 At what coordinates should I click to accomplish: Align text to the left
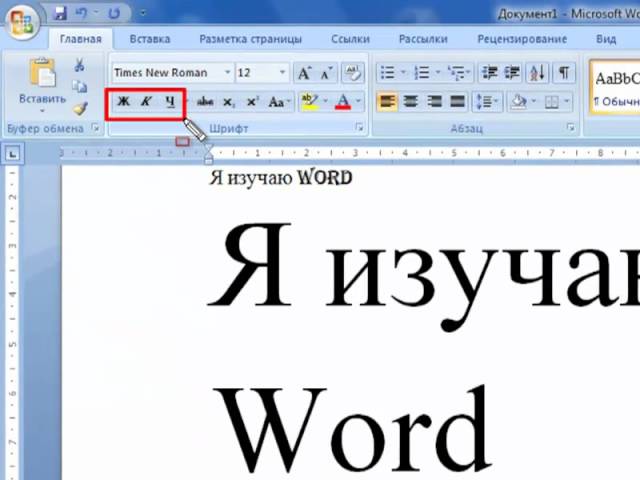click(x=387, y=101)
